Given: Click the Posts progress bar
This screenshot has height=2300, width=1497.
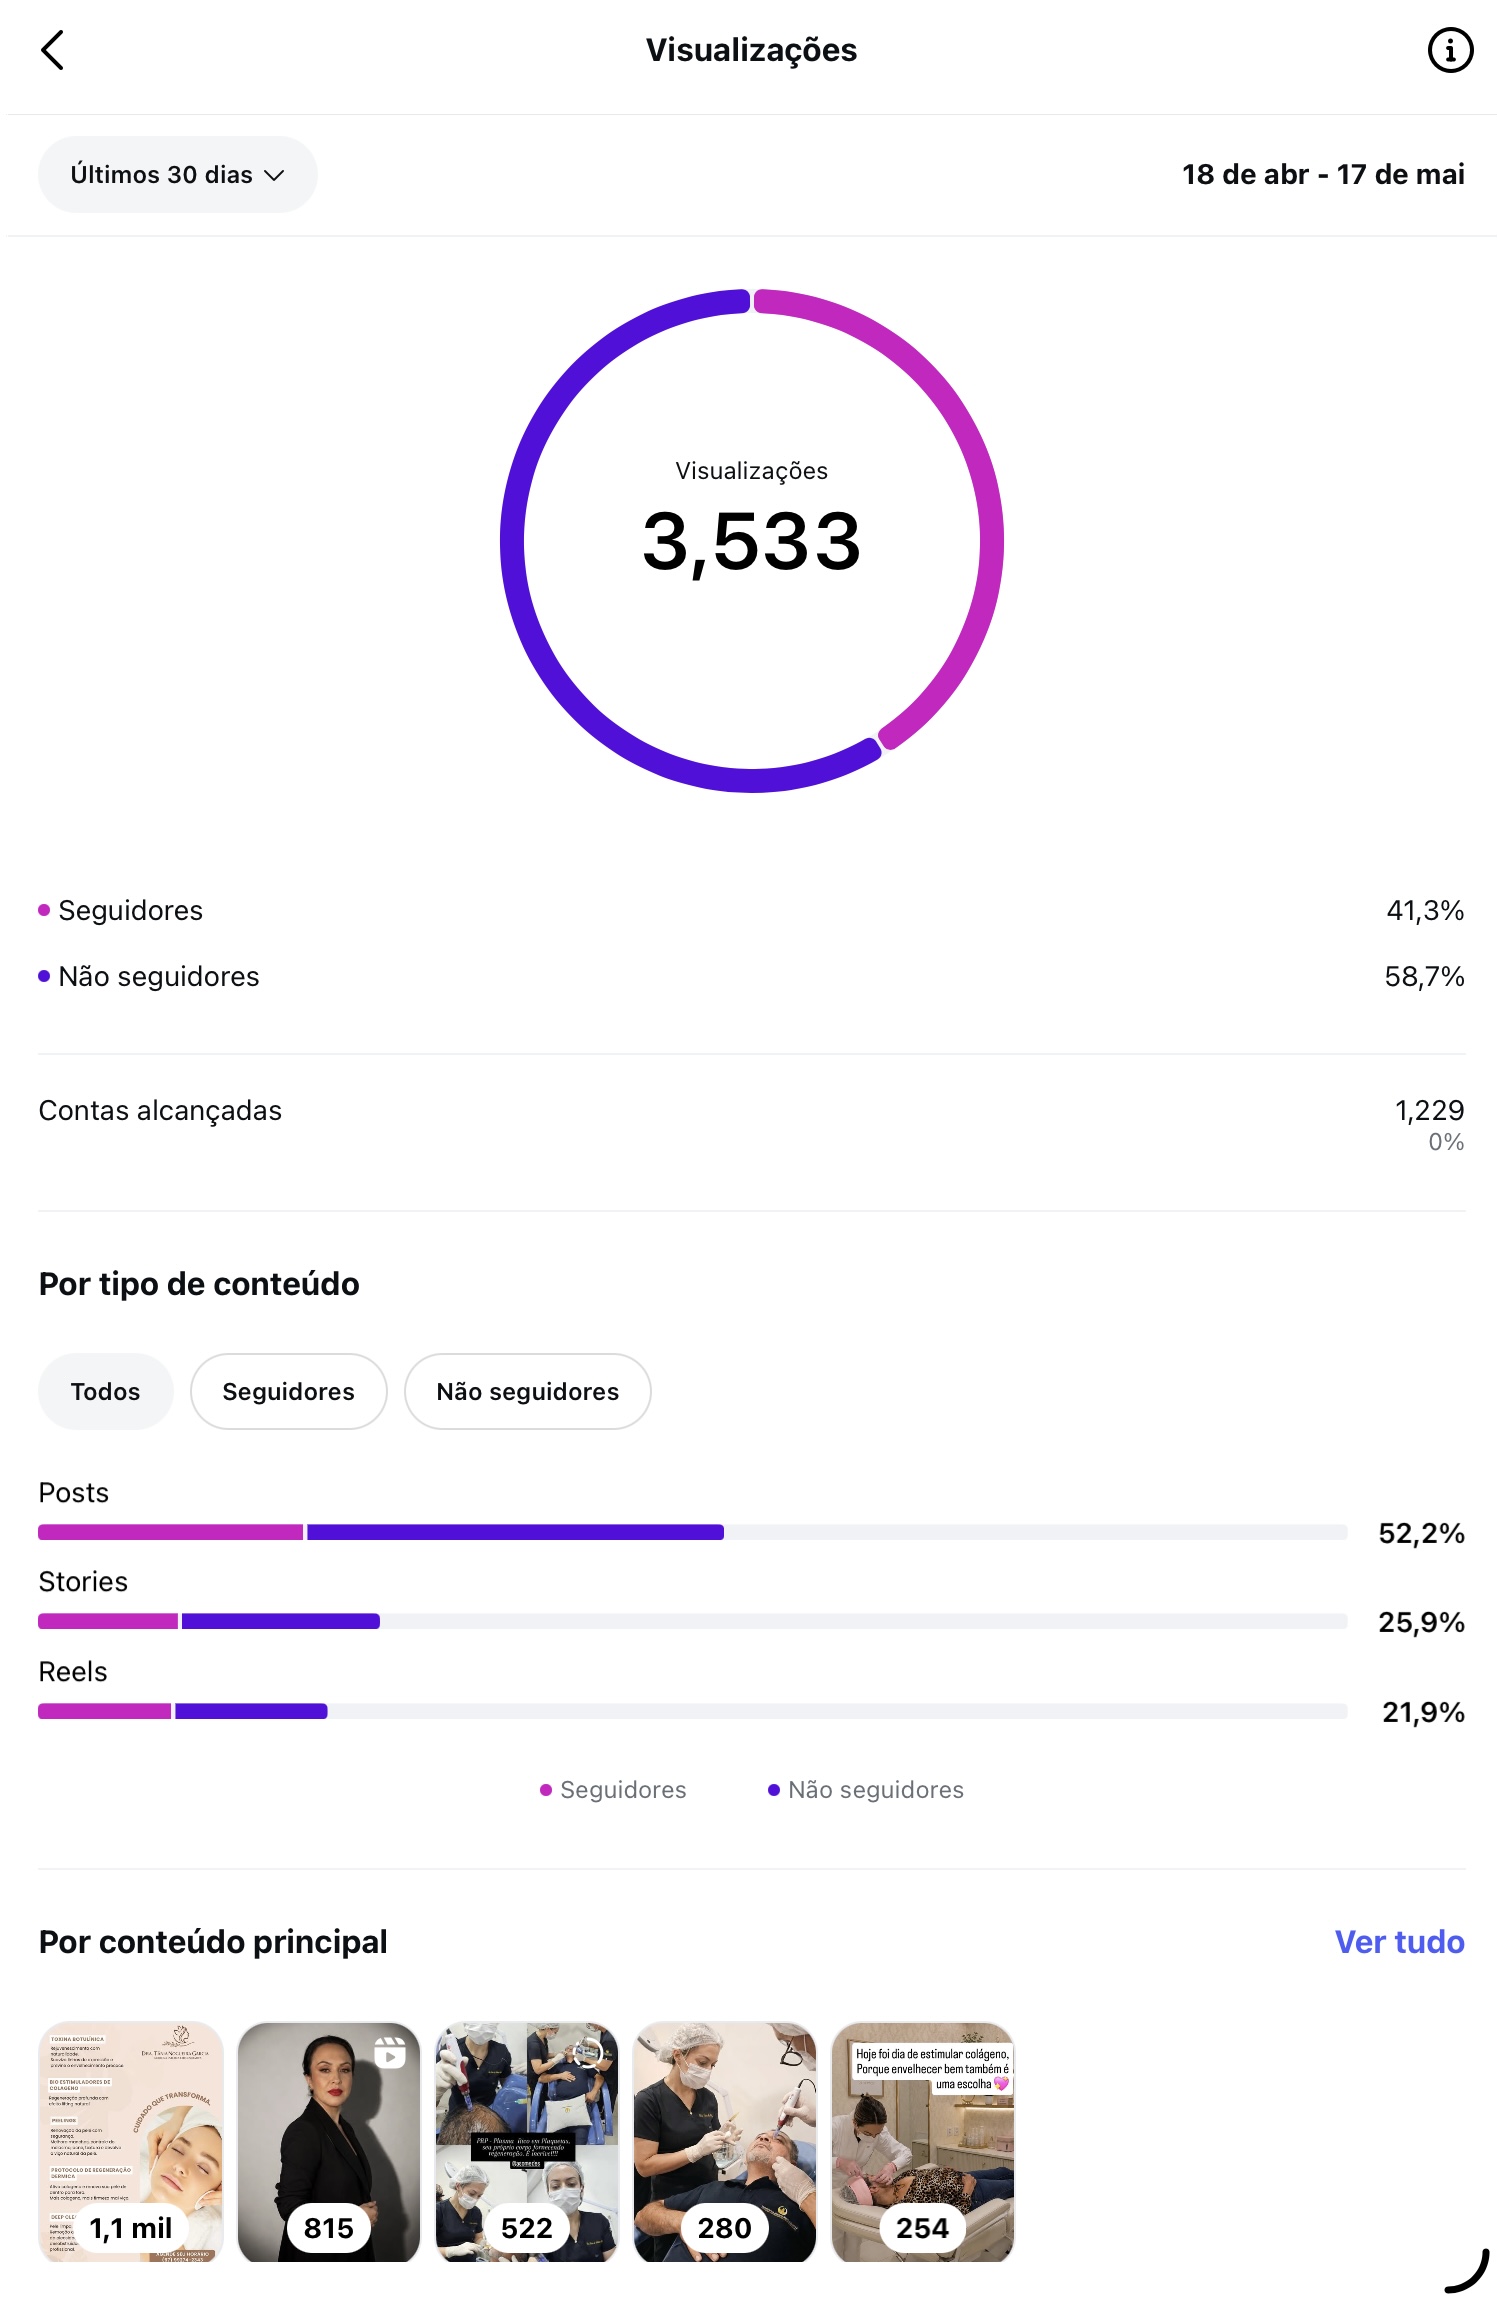Looking at the screenshot, I should (x=692, y=1532).
